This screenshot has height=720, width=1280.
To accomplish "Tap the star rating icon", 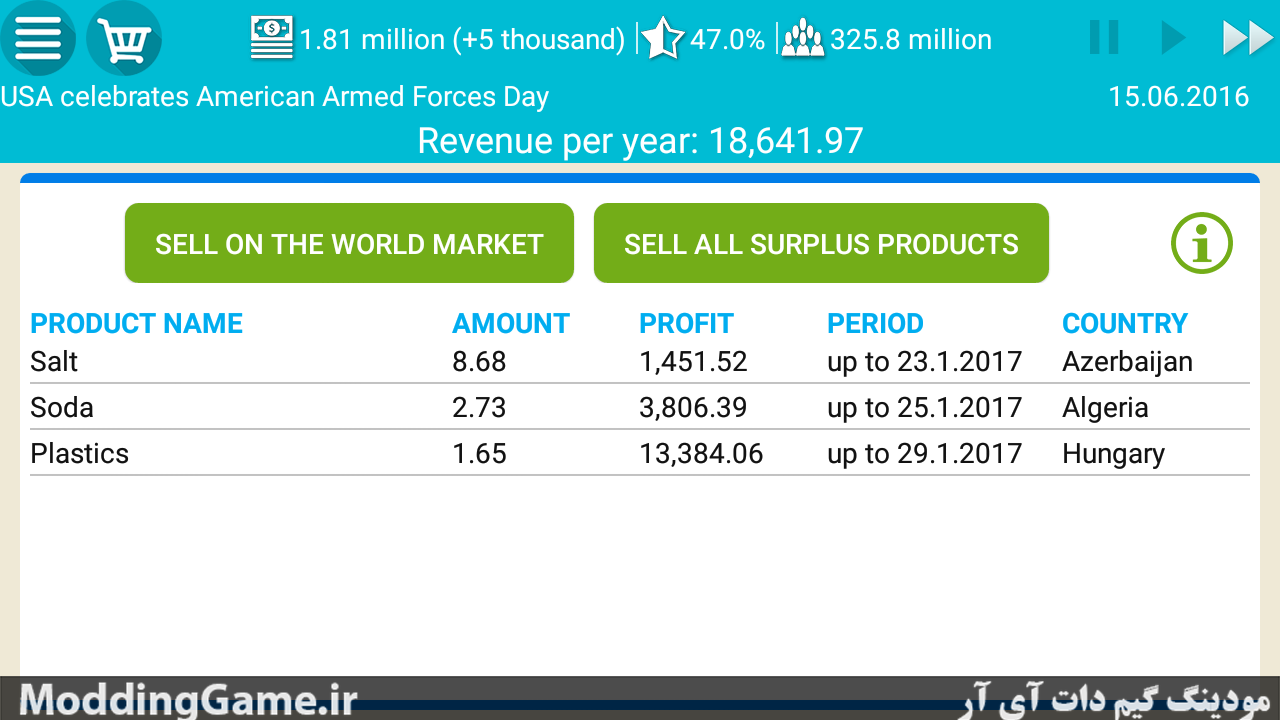I will [662, 39].
